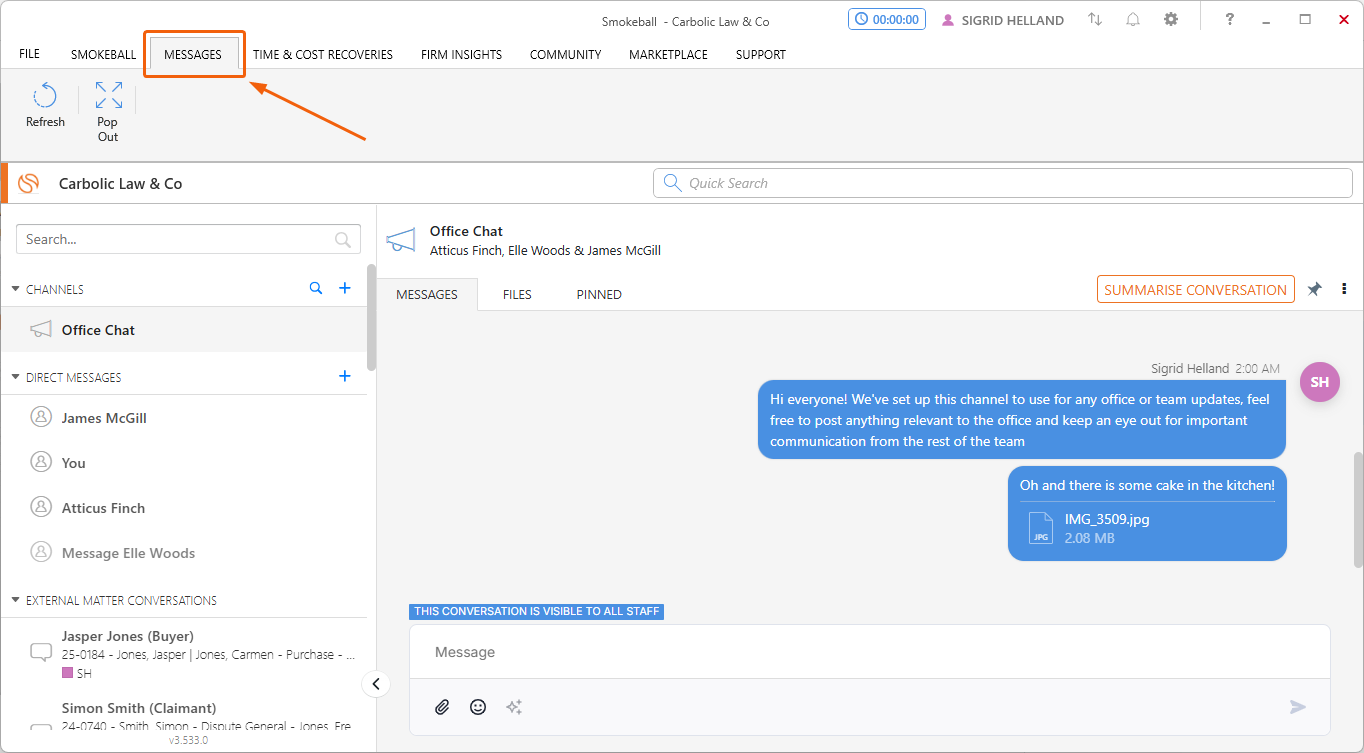Collapse EXTERNAL MATTER CONVERSATIONS section
Image resolution: width=1364 pixels, height=753 pixels.
pos(15,600)
